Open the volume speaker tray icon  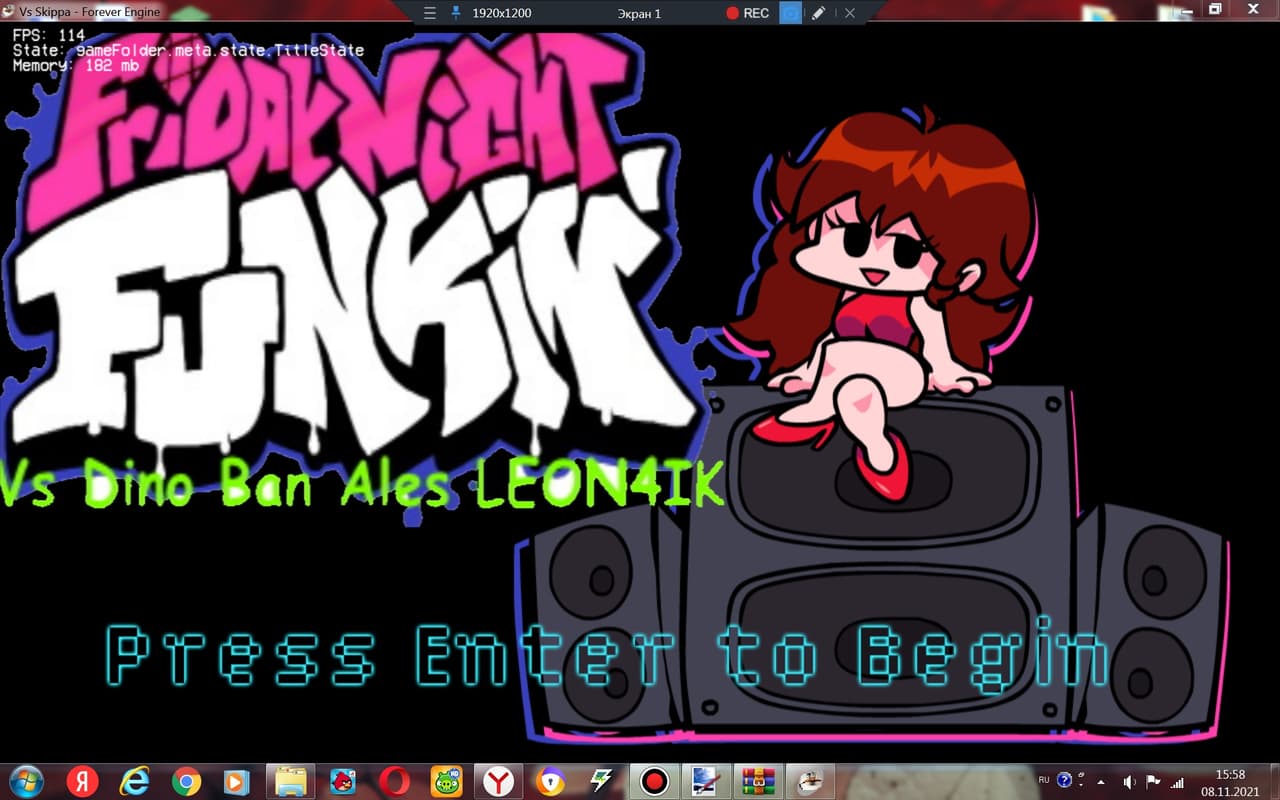tap(1129, 781)
